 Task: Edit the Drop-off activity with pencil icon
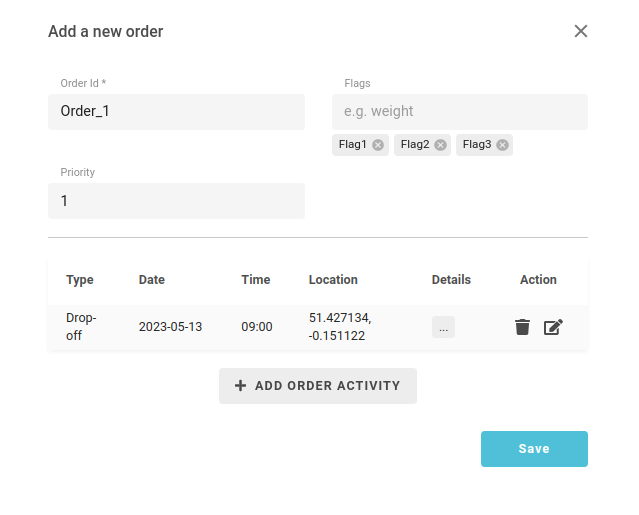coord(553,327)
